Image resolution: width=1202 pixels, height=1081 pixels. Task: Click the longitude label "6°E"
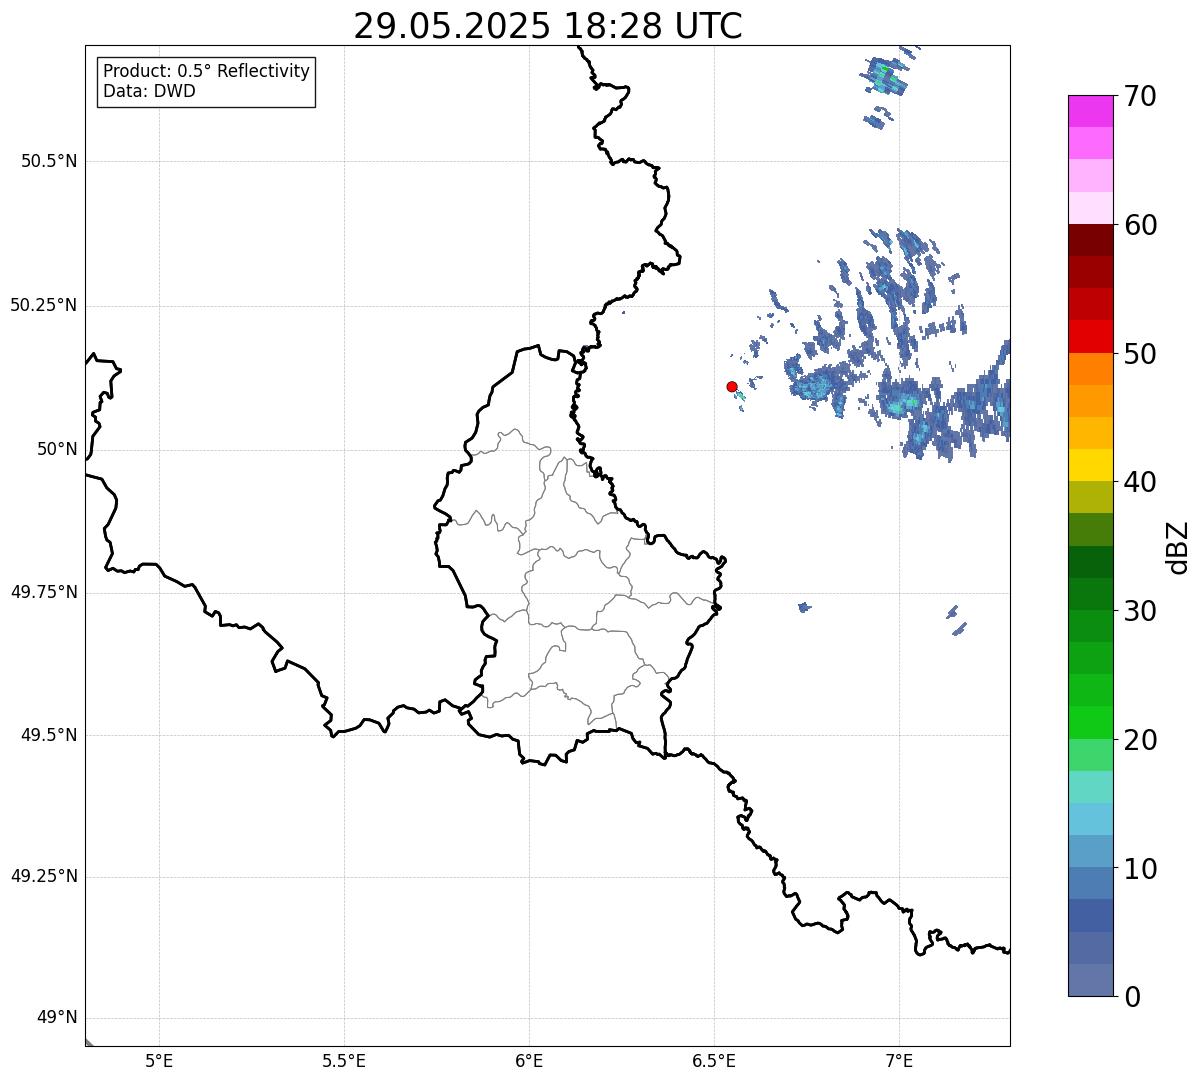click(529, 1060)
